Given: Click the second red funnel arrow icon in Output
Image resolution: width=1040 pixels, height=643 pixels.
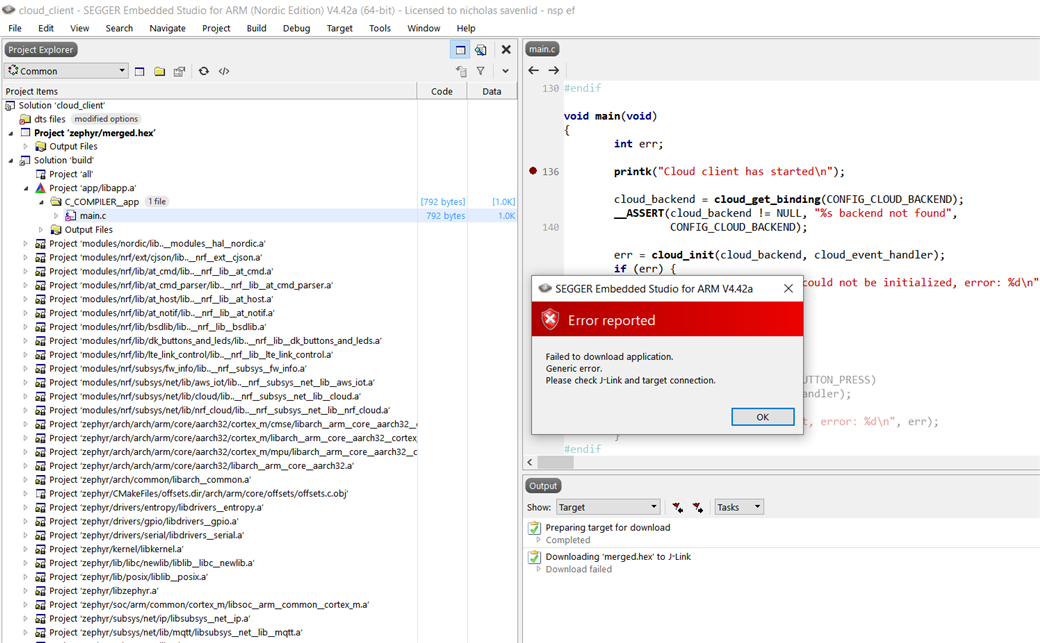Looking at the screenshot, I should [x=698, y=507].
